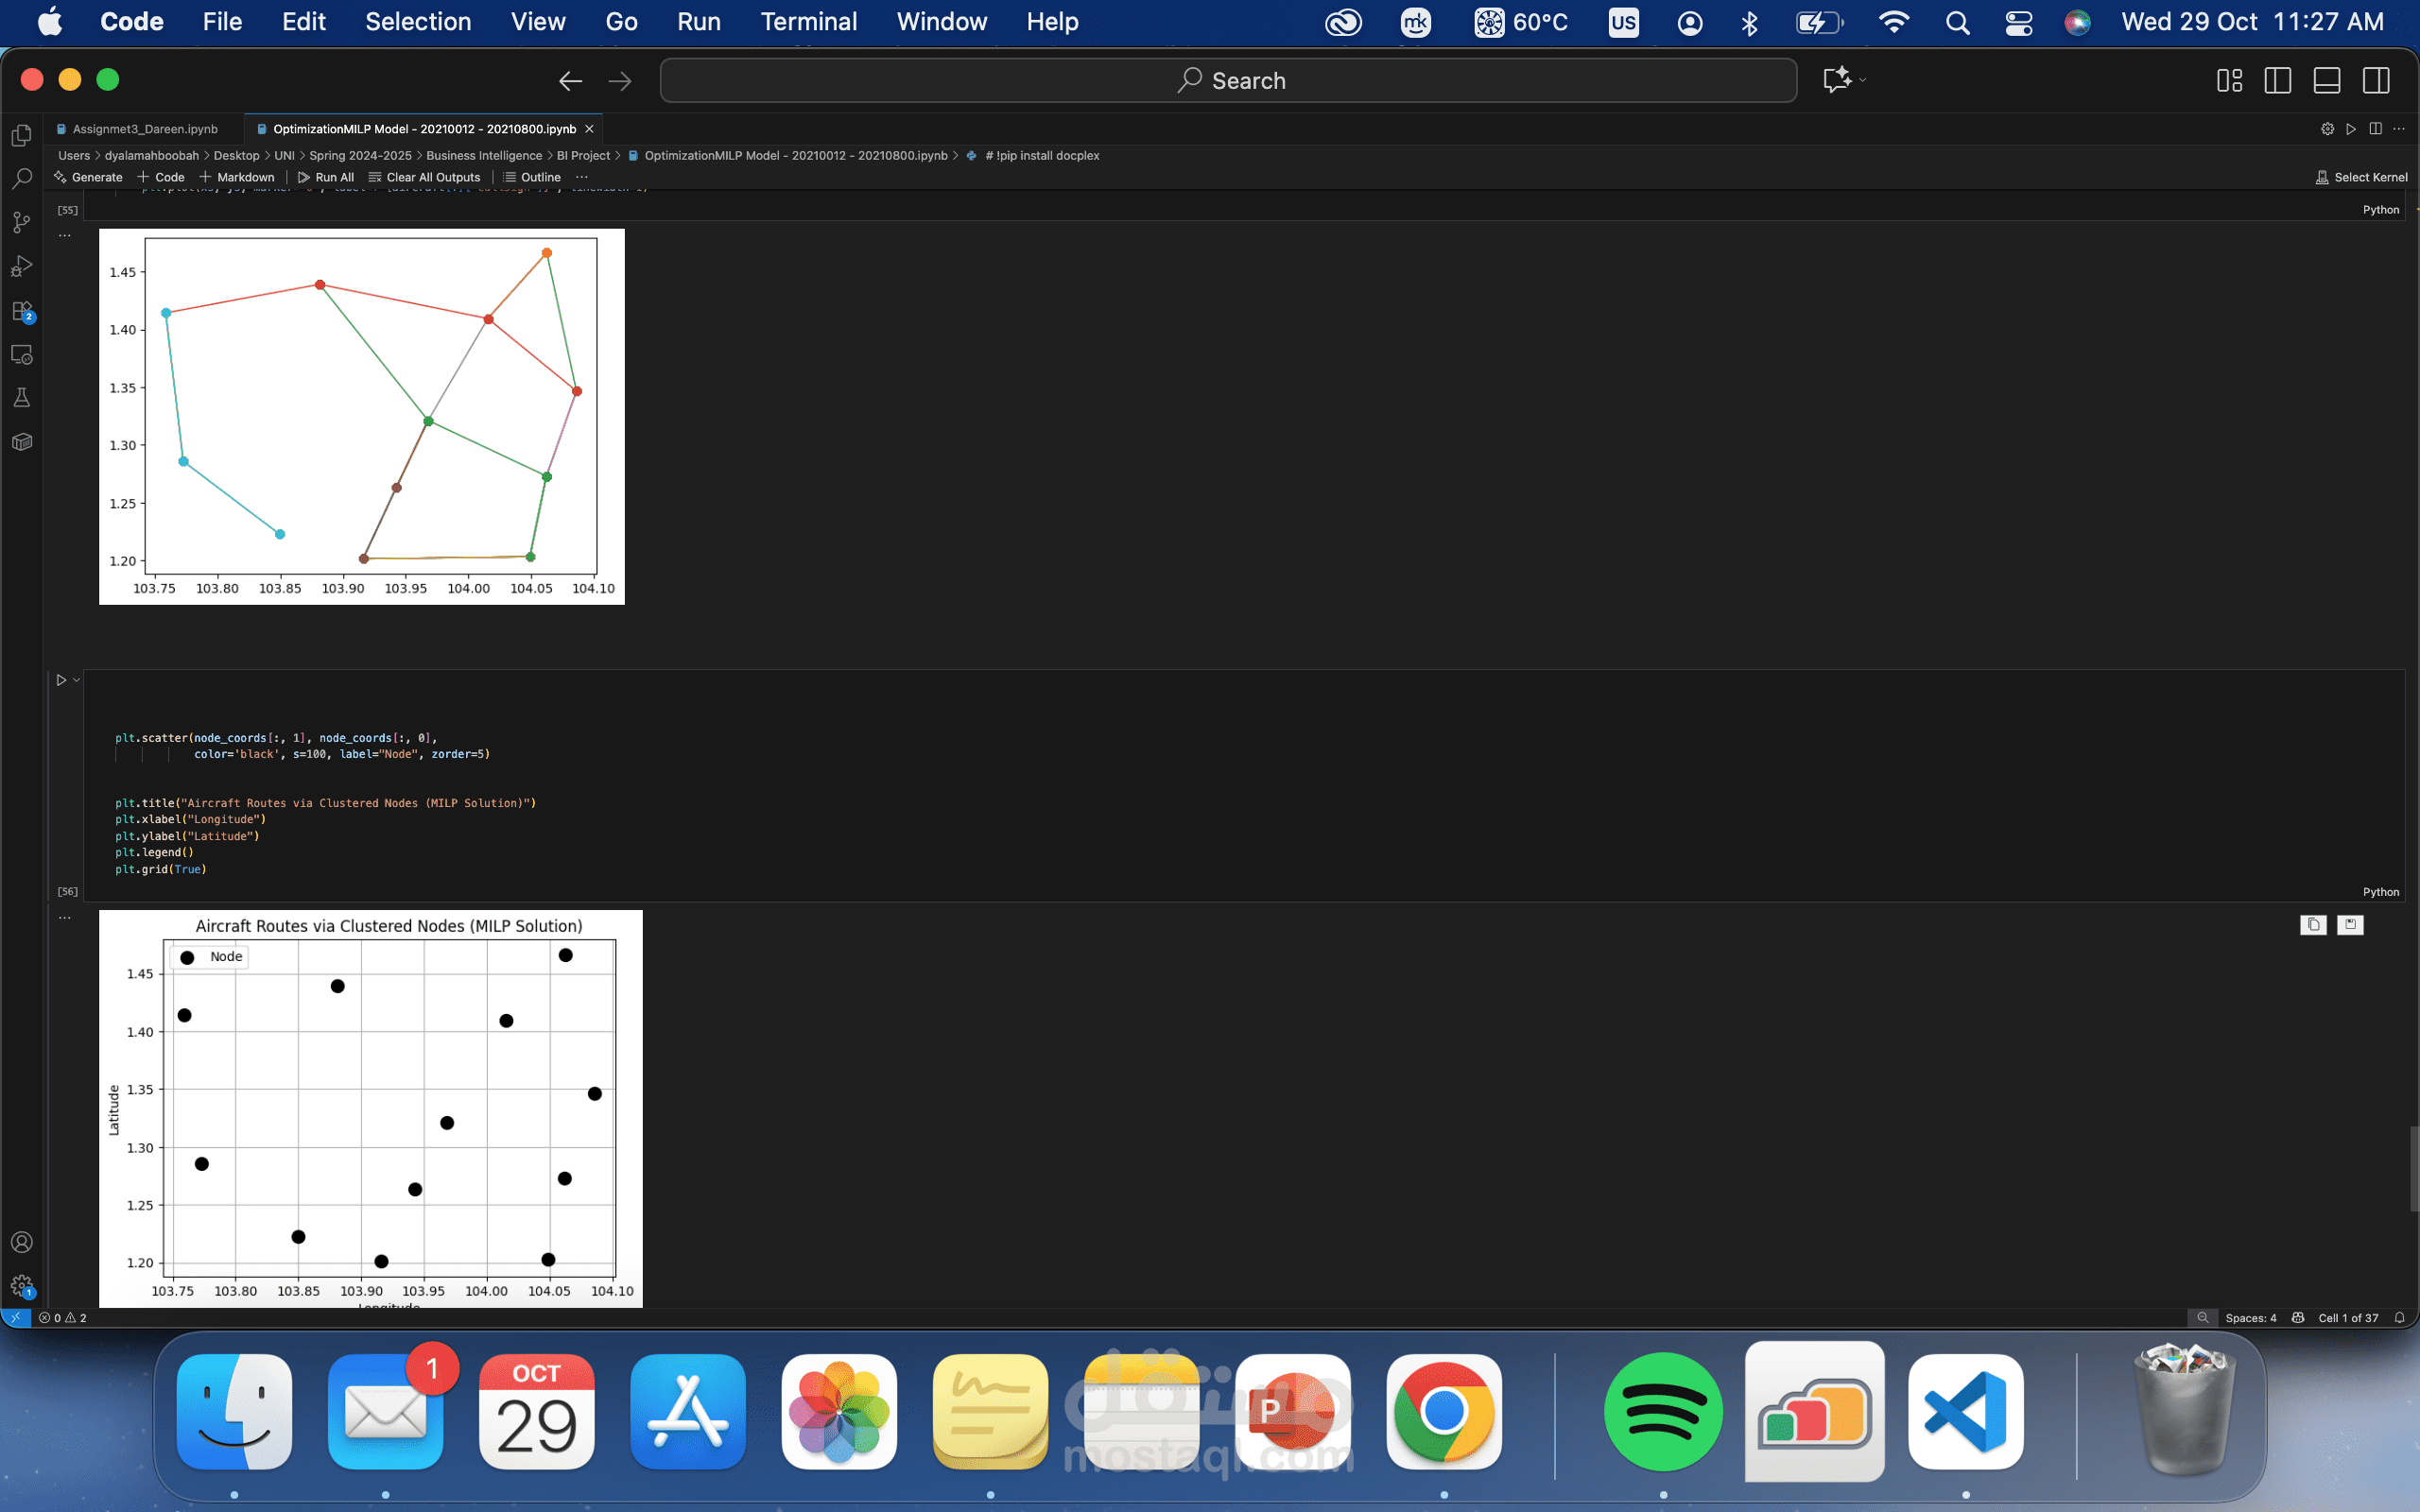Click Run All in notebook toolbar
This screenshot has width=2420, height=1512.
coord(326,177)
